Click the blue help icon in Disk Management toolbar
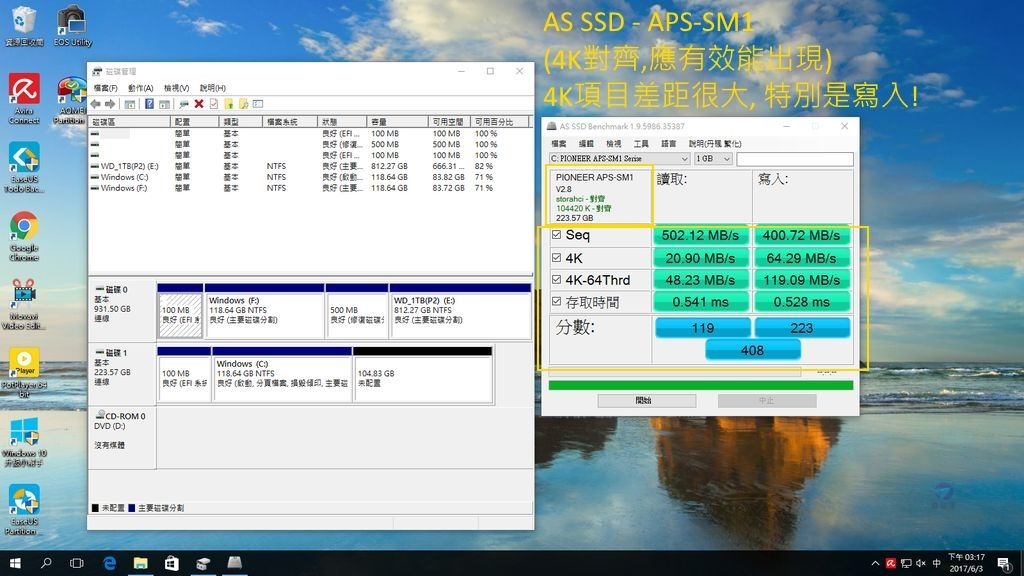This screenshot has height=576, width=1024. (x=149, y=103)
